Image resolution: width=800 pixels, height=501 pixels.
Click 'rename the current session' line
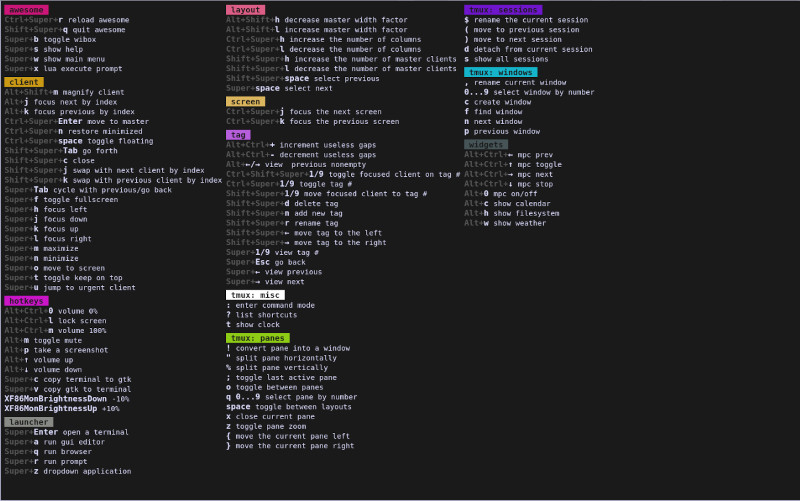click(526, 20)
